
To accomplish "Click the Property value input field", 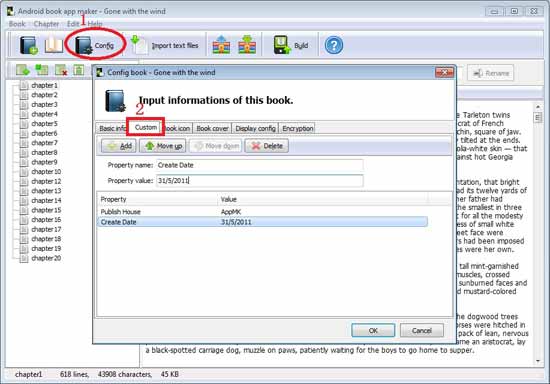I will click(260, 181).
